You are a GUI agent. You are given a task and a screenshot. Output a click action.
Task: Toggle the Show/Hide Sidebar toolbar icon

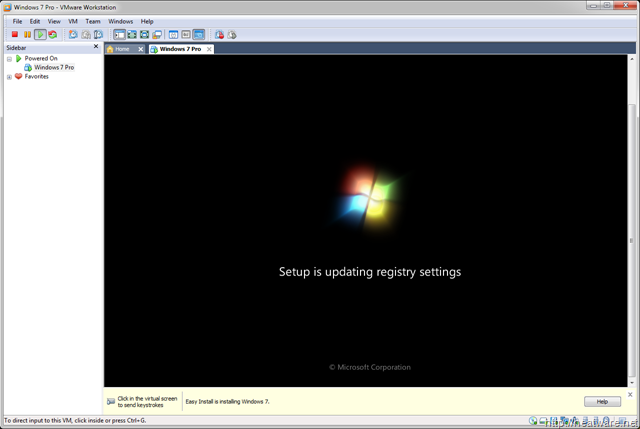click(x=119, y=35)
